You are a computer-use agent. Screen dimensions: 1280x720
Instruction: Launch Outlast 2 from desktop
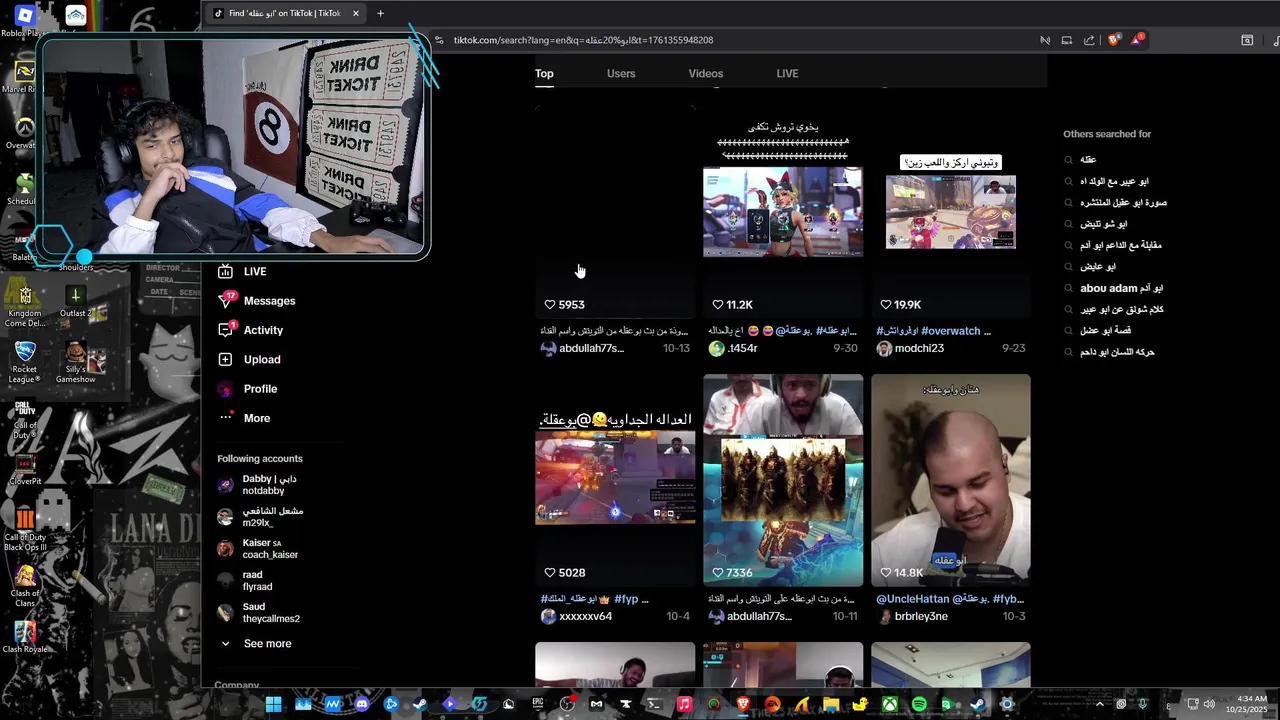(75, 301)
